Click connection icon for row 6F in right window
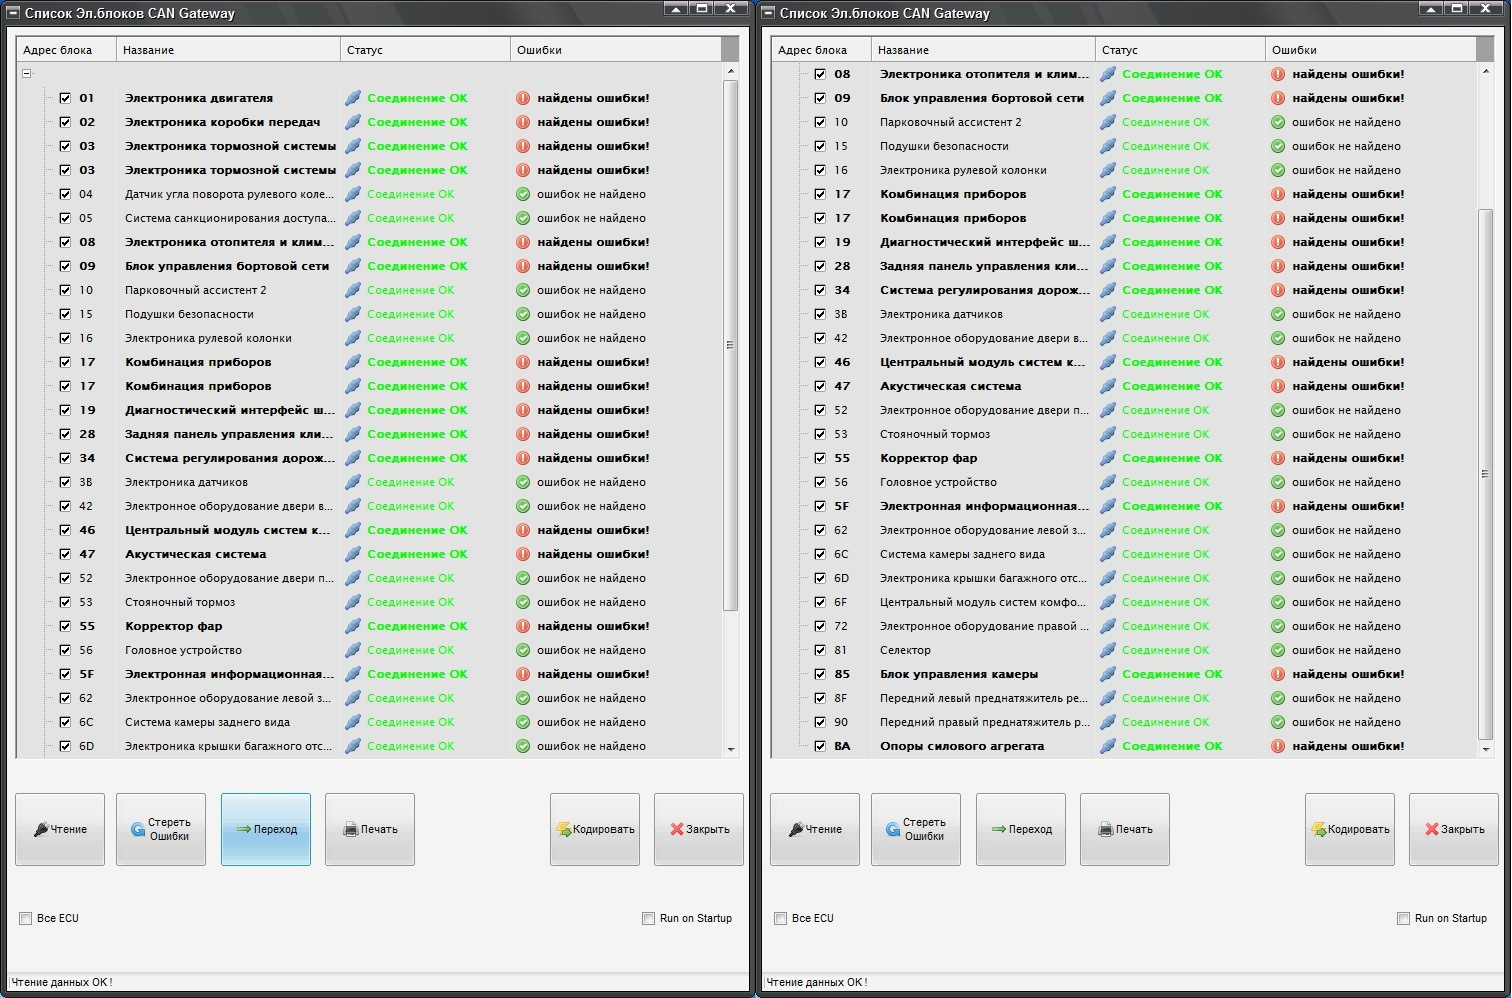 tap(1108, 602)
